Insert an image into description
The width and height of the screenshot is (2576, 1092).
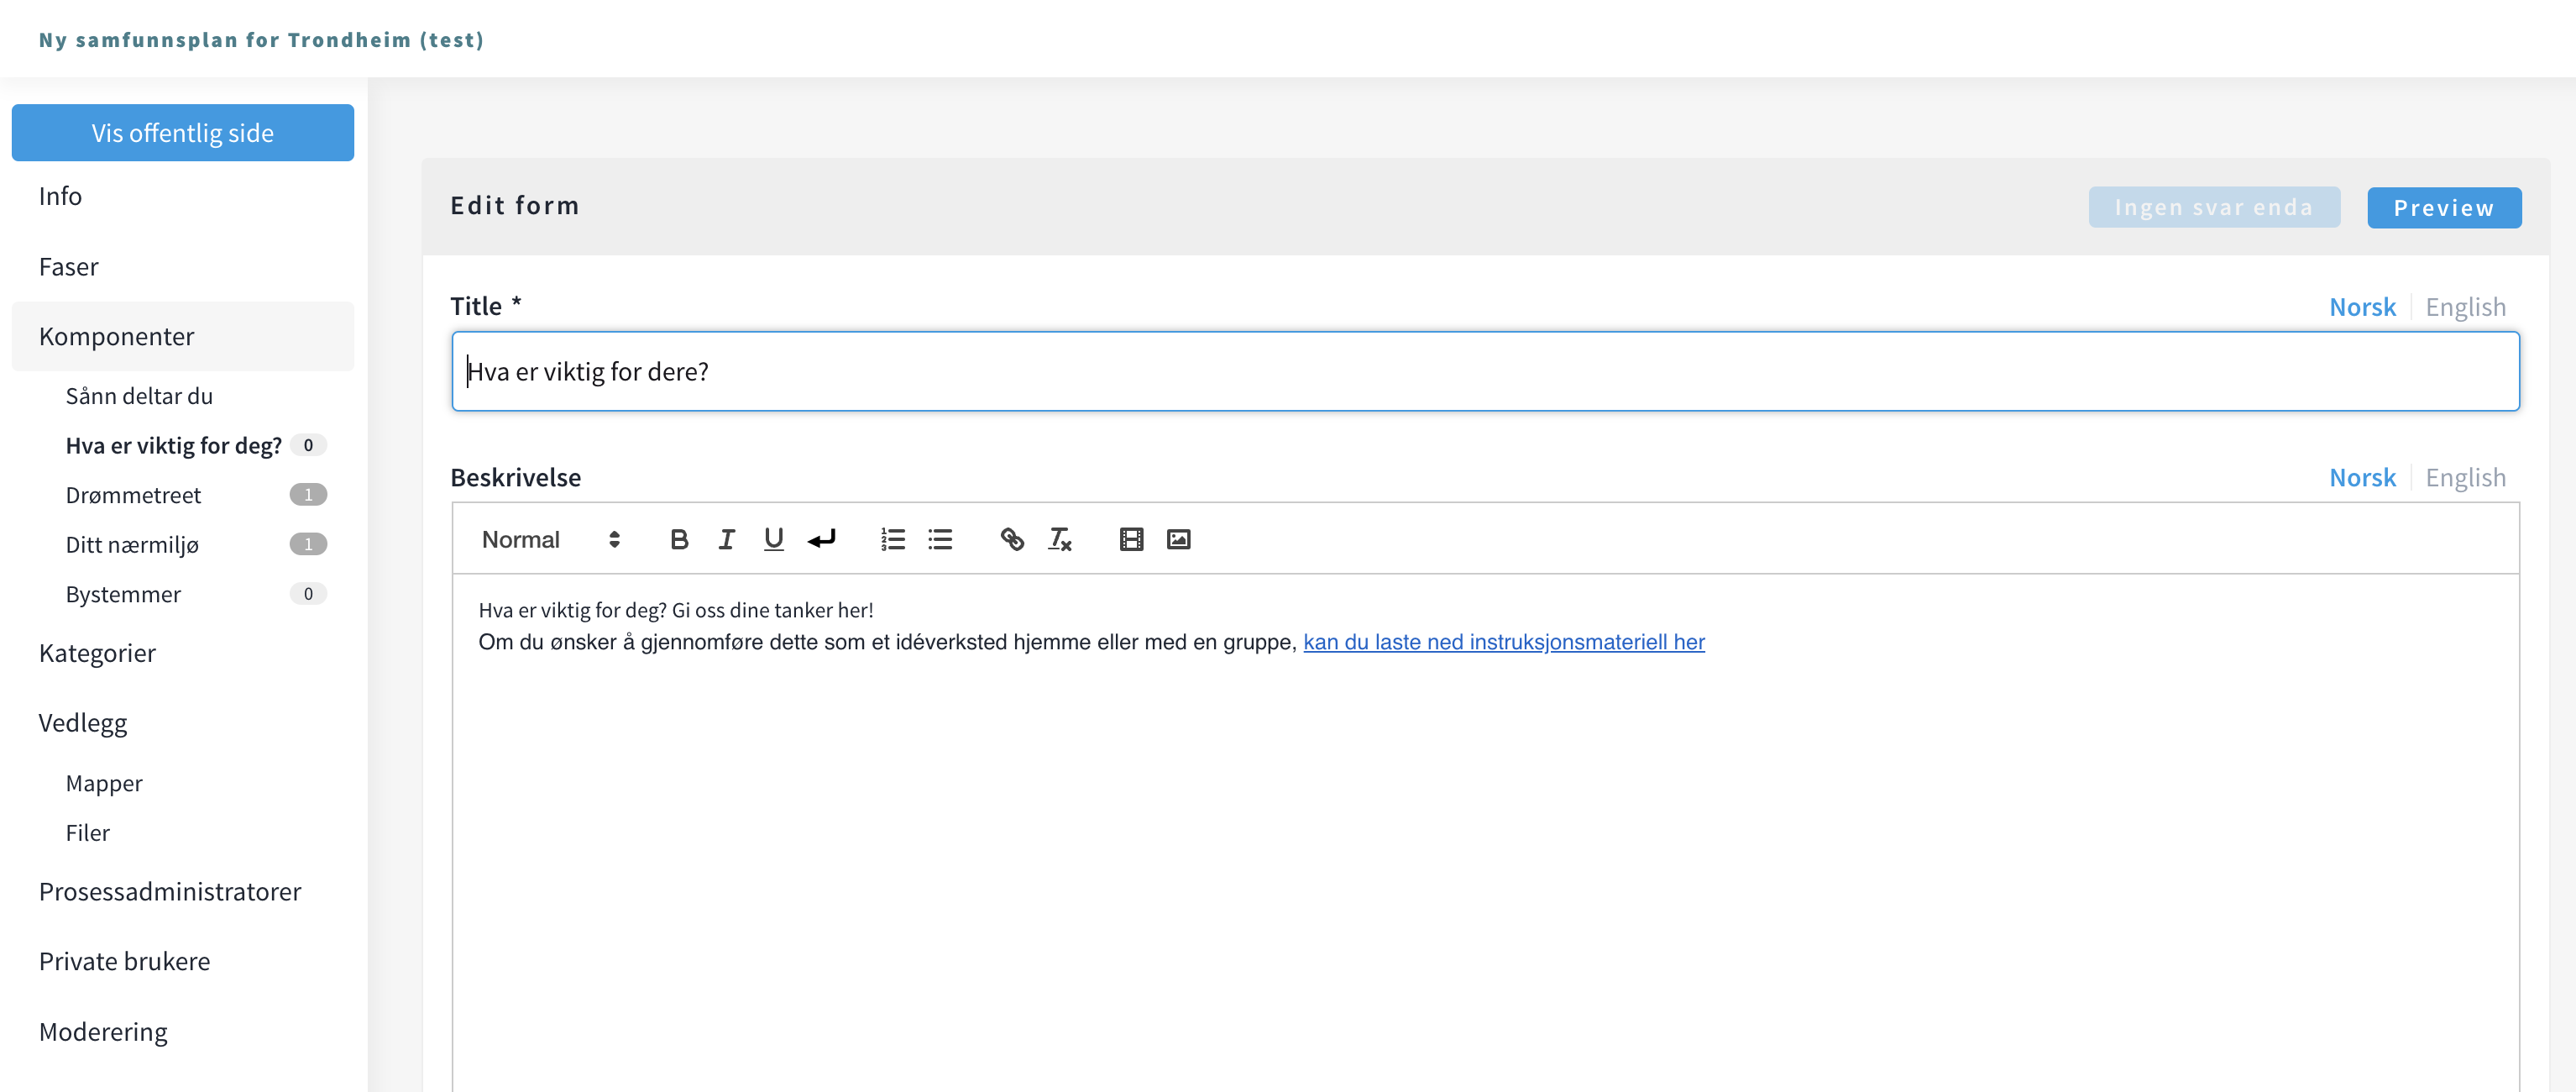[1178, 540]
